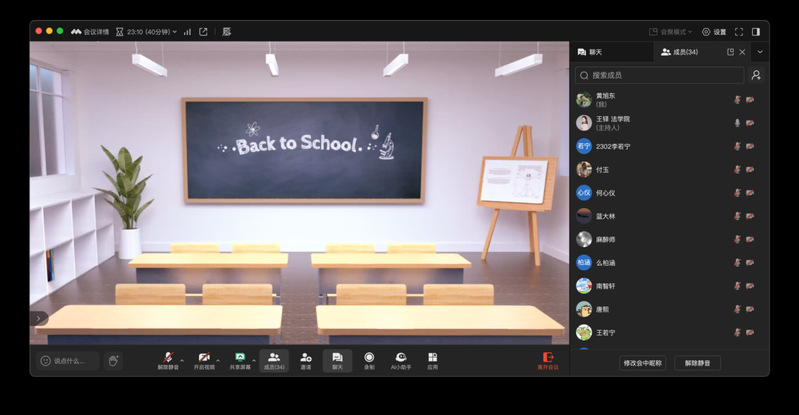Open the 应用 apps icon
The height and width of the screenshot is (415, 799).
pyautogui.click(x=433, y=358)
